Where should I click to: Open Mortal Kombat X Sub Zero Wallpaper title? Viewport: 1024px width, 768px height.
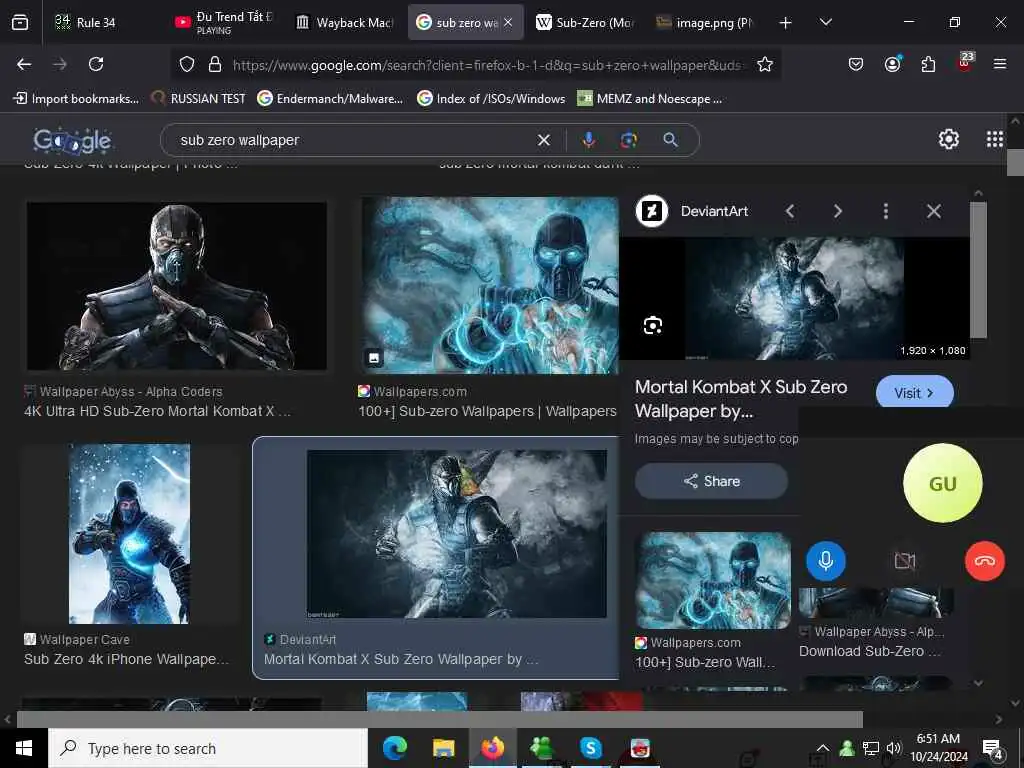(741, 399)
